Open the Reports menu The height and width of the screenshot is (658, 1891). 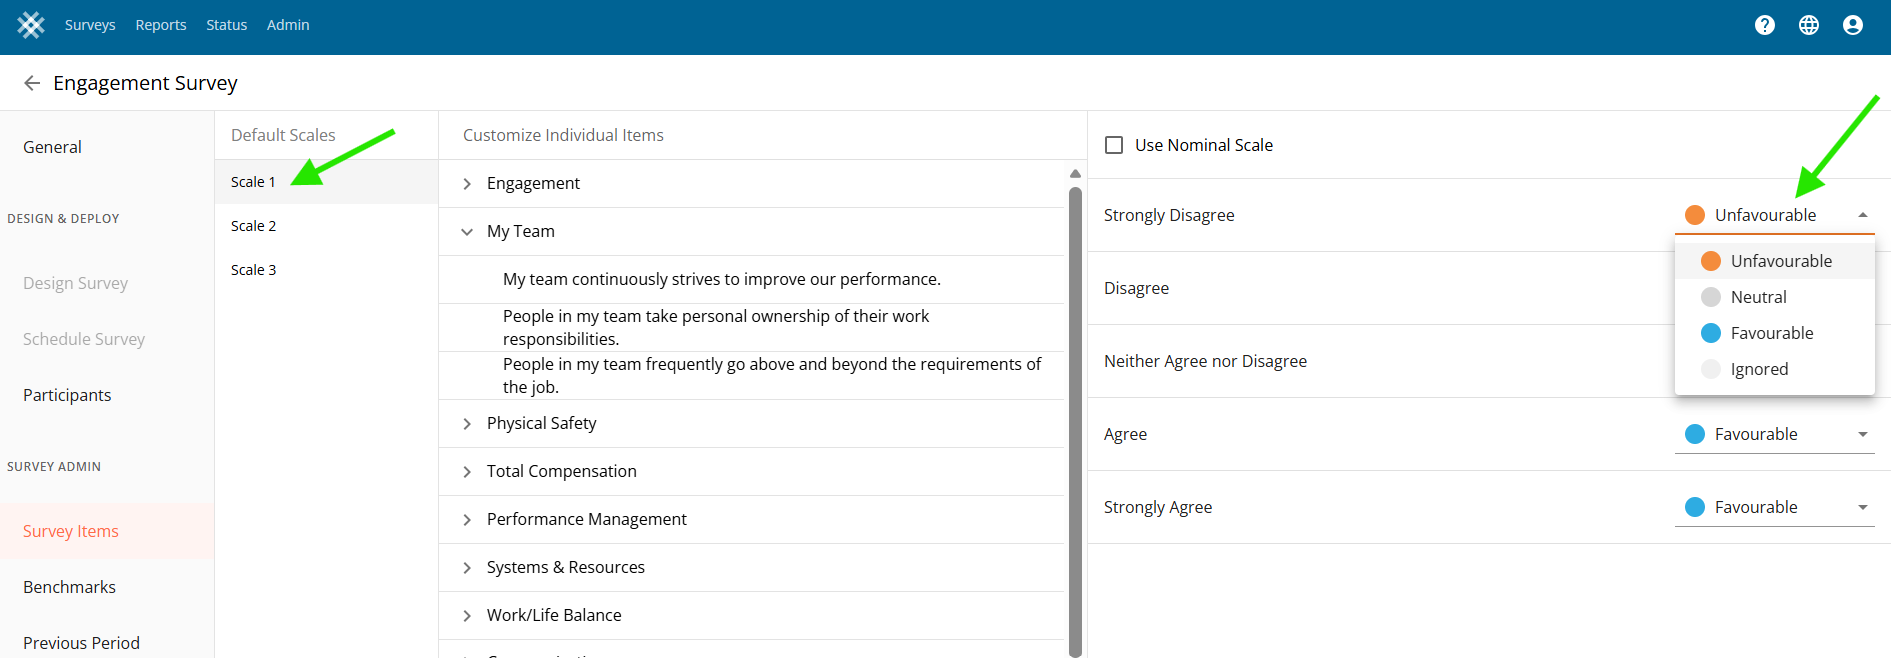point(161,25)
